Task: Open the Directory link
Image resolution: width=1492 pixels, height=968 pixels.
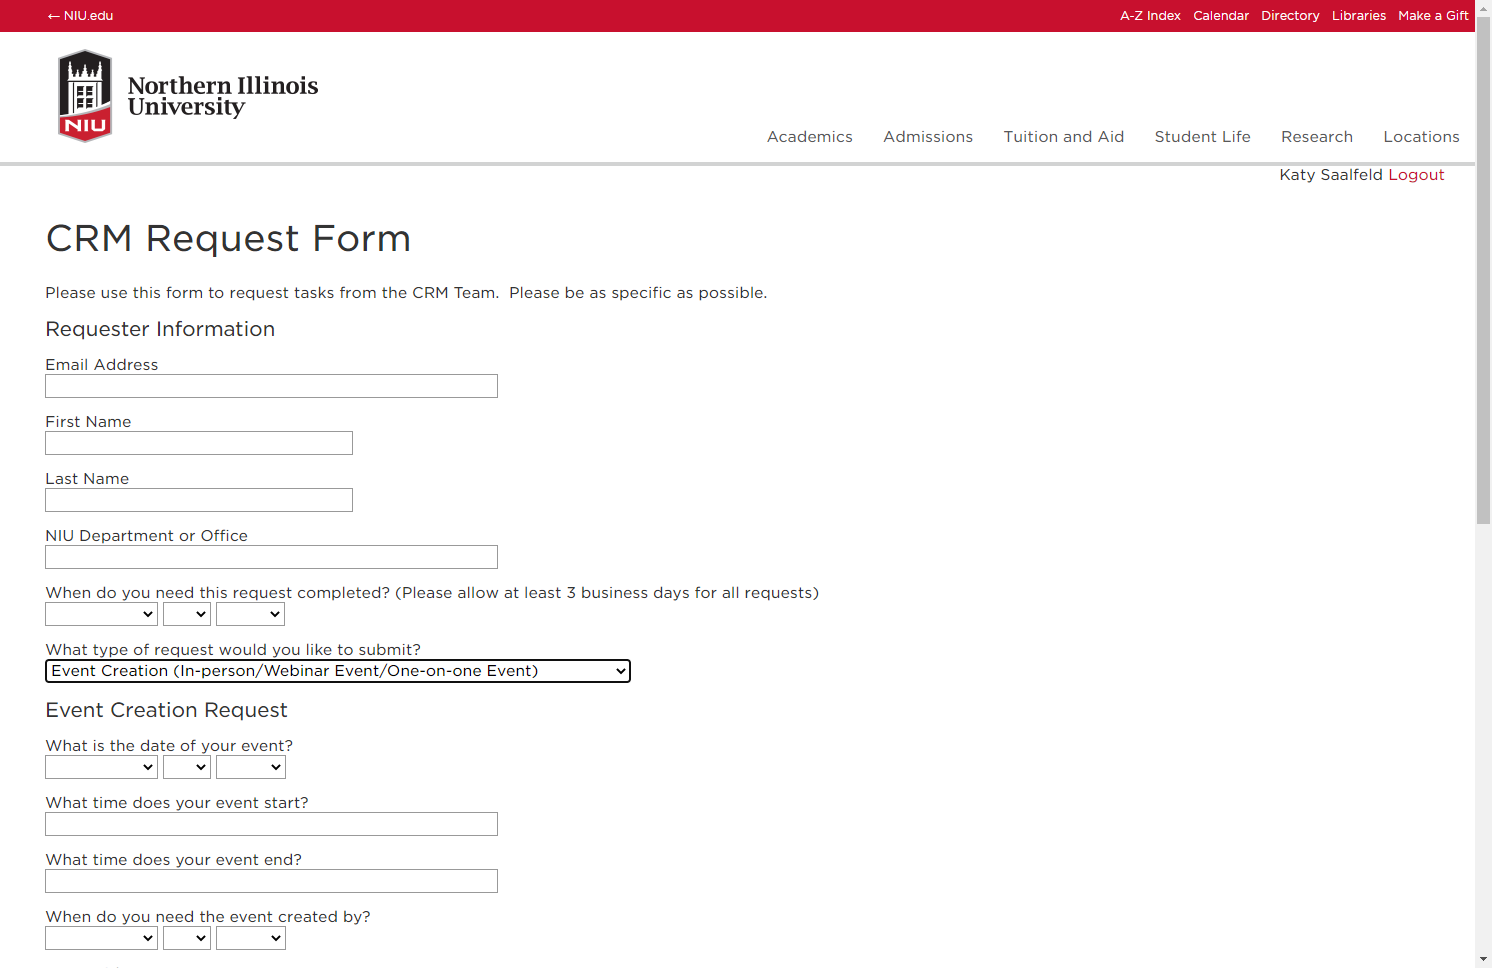Action: [1290, 16]
